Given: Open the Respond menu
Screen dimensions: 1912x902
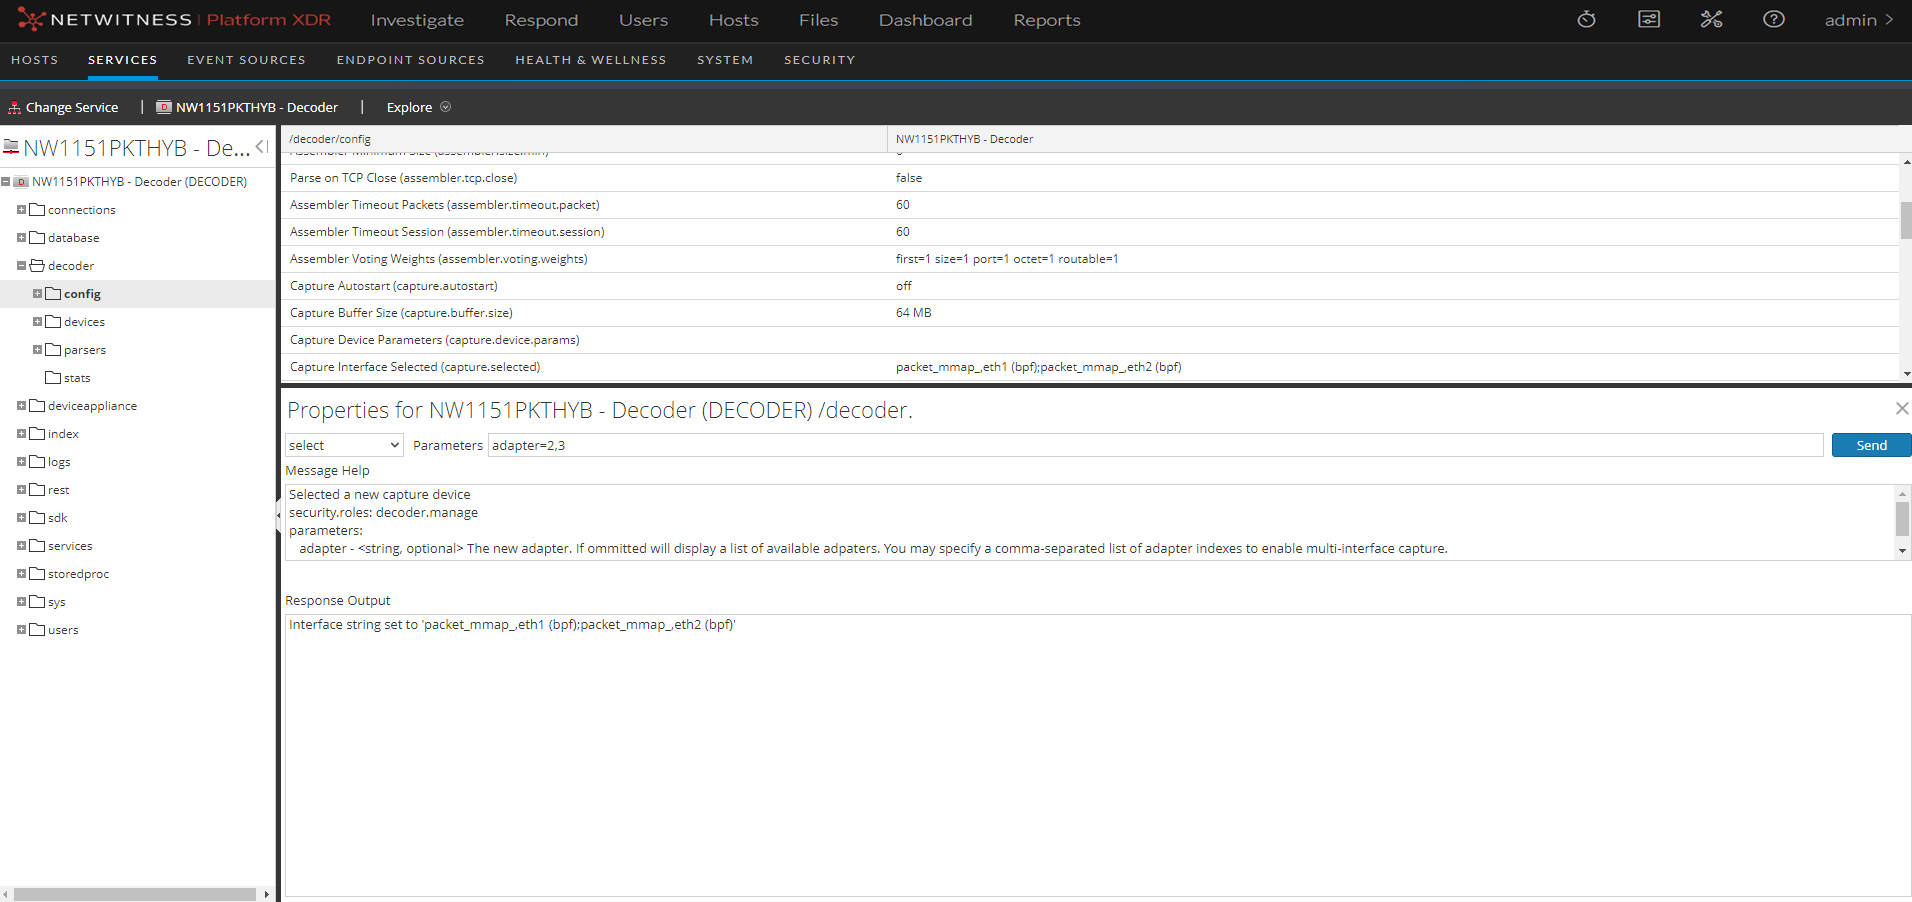Looking at the screenshot, I should [541, 19].
